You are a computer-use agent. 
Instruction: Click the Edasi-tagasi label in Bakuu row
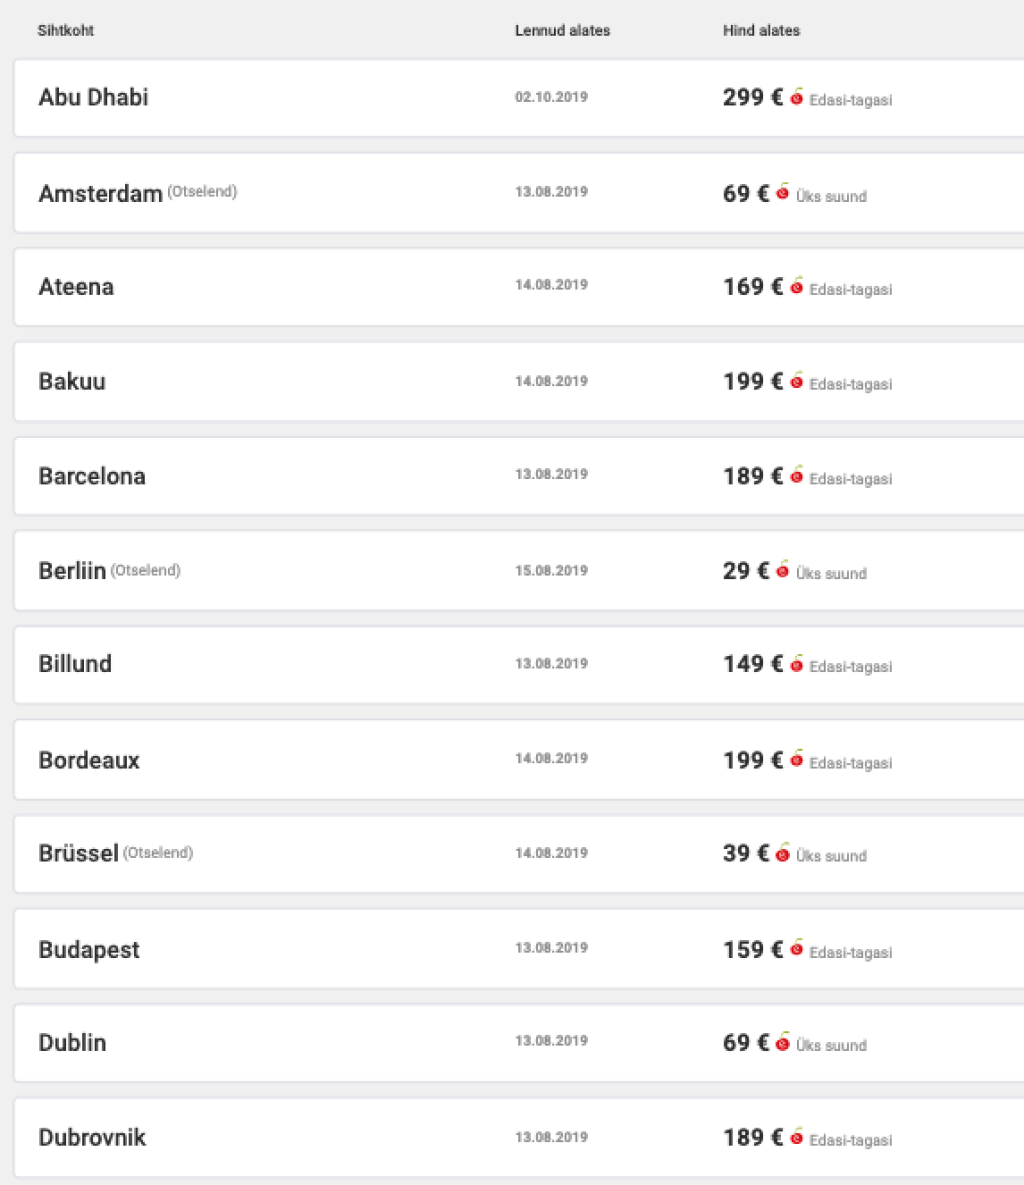pos(850,384)
